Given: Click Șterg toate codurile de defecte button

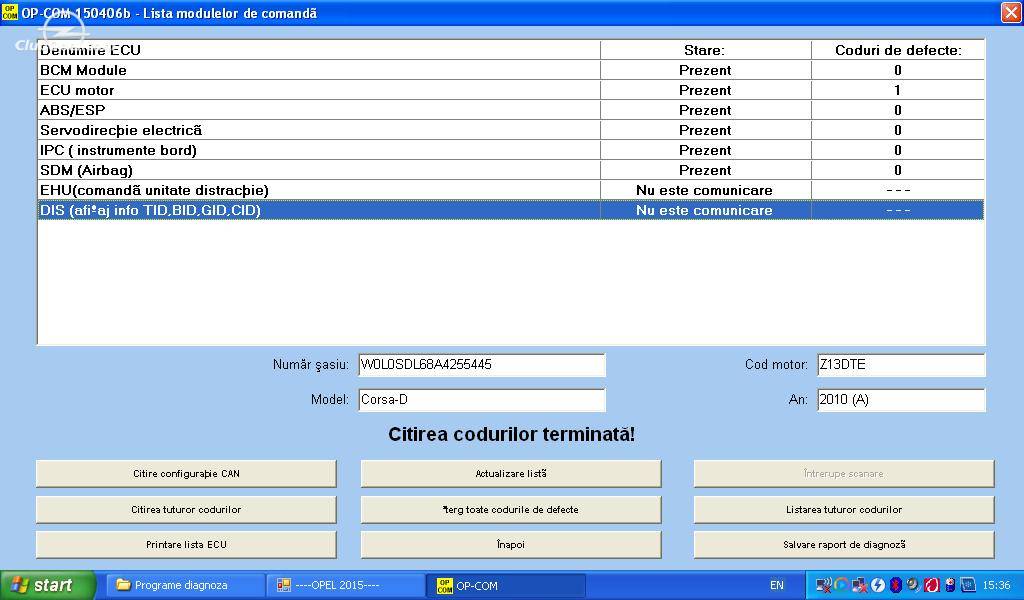Looking at the screenshot, I should point(511,509).
